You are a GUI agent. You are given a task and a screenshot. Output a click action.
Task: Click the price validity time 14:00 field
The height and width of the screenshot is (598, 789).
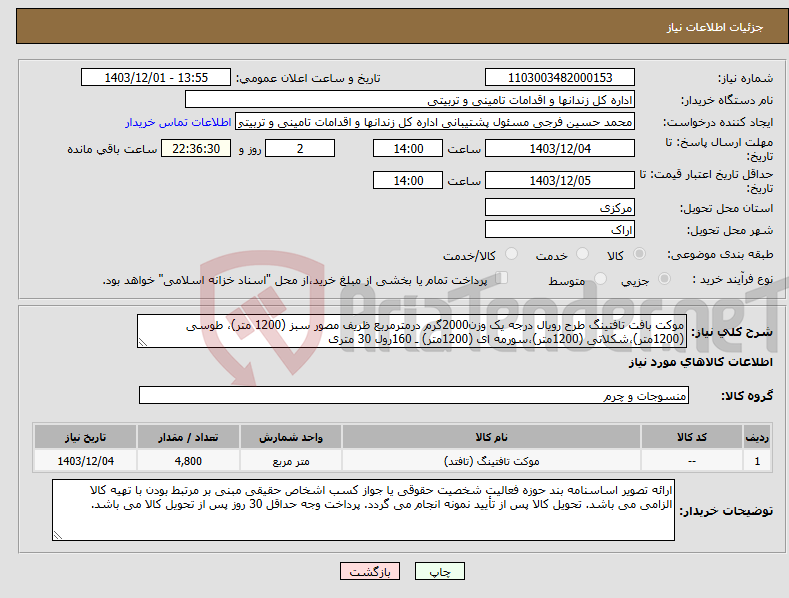[x=408, y=180]
